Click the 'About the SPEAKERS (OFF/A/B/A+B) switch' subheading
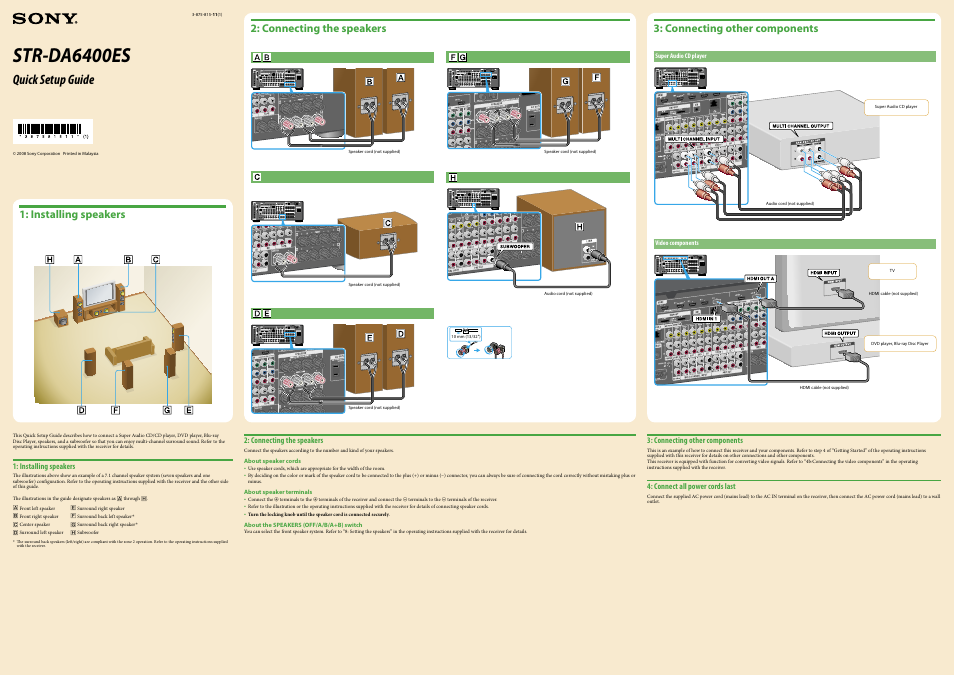The height and width of the screenshot is (675, 954). coord(303,525)
